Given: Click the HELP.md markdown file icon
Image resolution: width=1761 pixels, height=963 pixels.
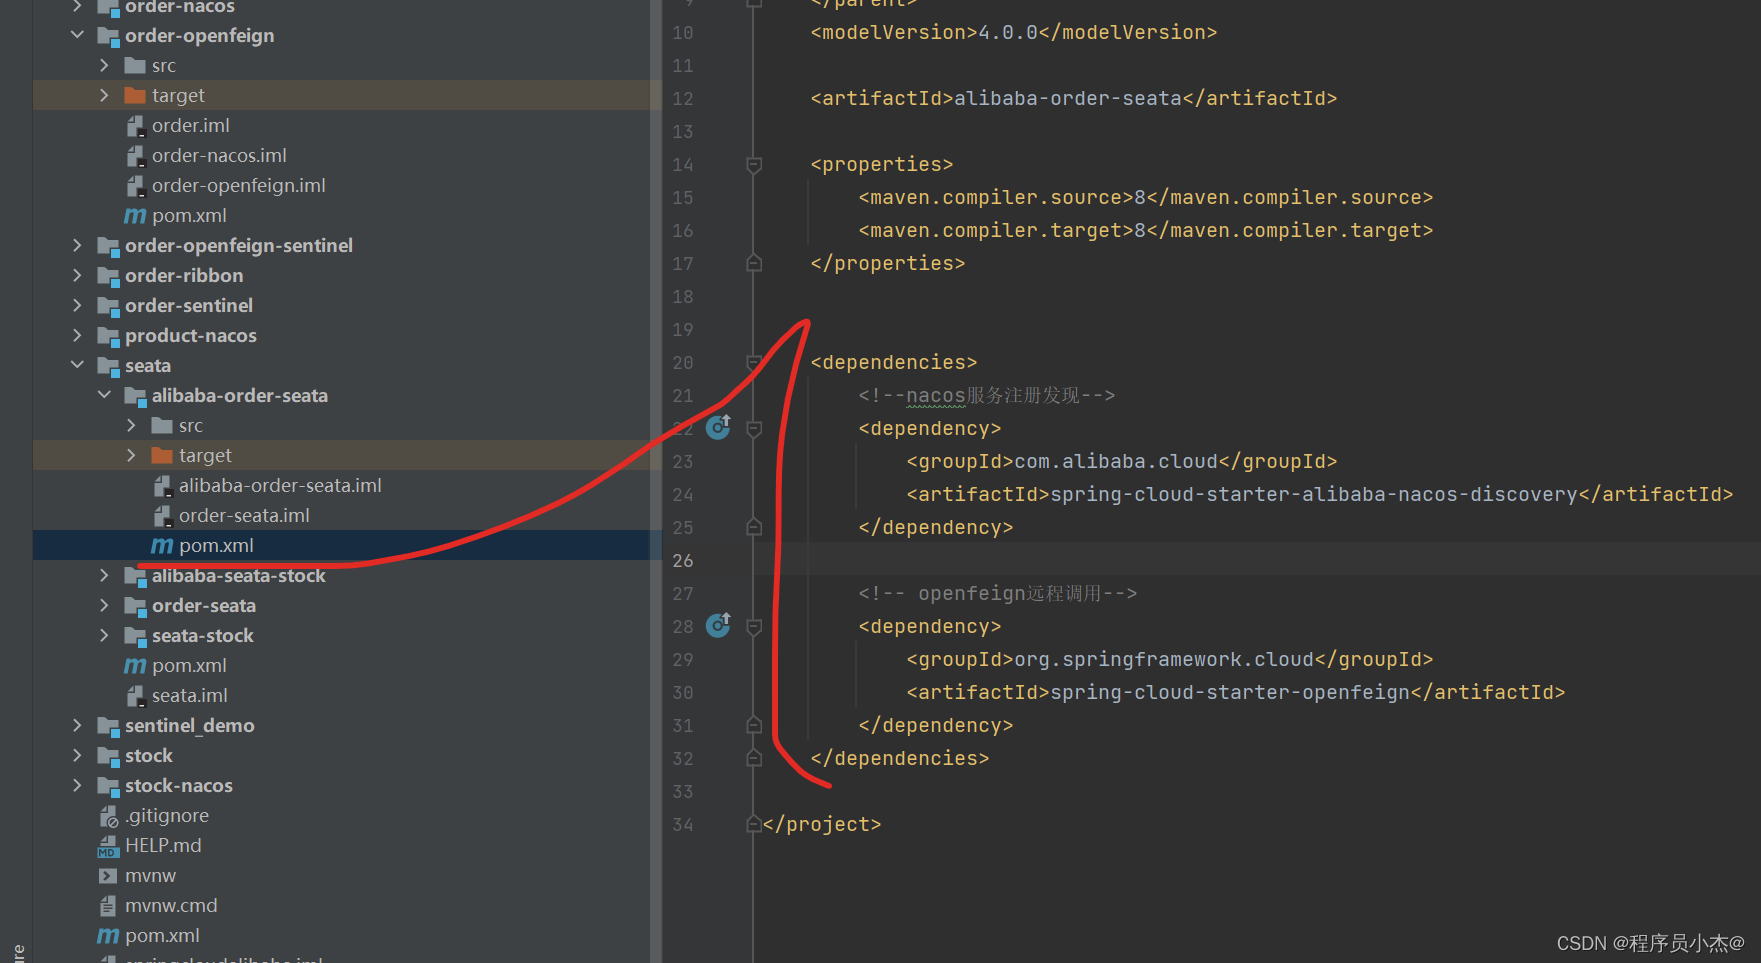Looking at the screenshot, I should (108, 846).
